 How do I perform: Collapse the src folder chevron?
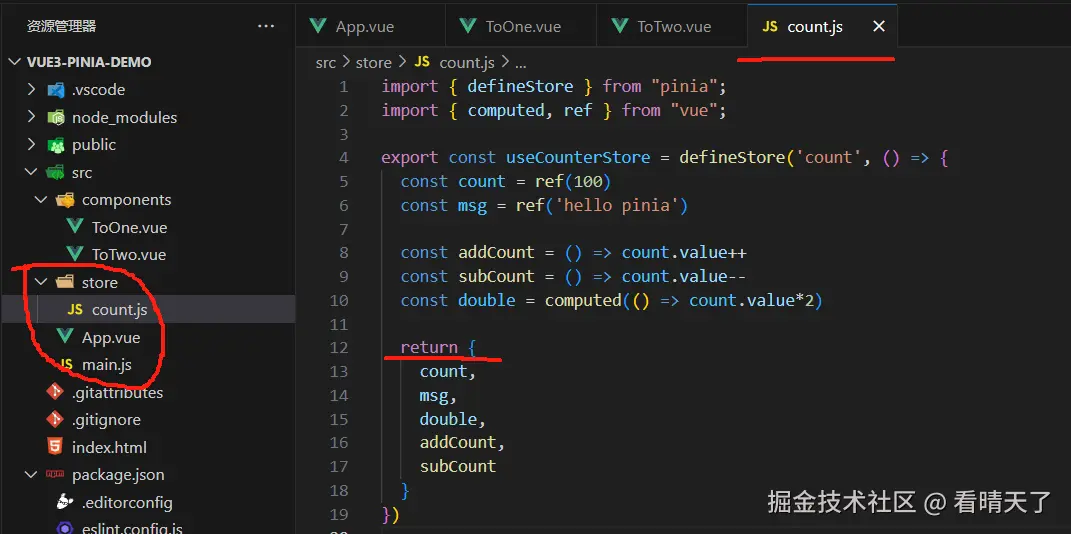[31, 172]
